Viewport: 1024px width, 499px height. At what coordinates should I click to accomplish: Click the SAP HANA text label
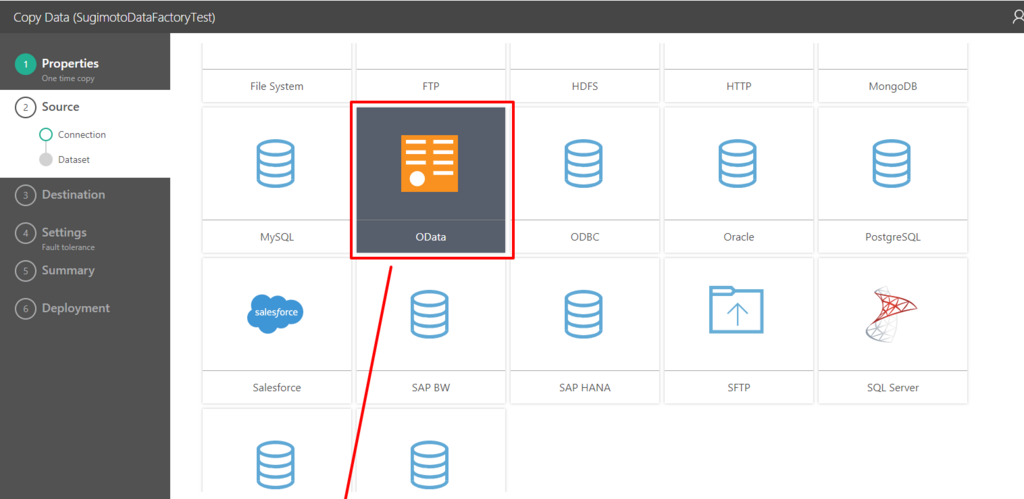[584, 387]
